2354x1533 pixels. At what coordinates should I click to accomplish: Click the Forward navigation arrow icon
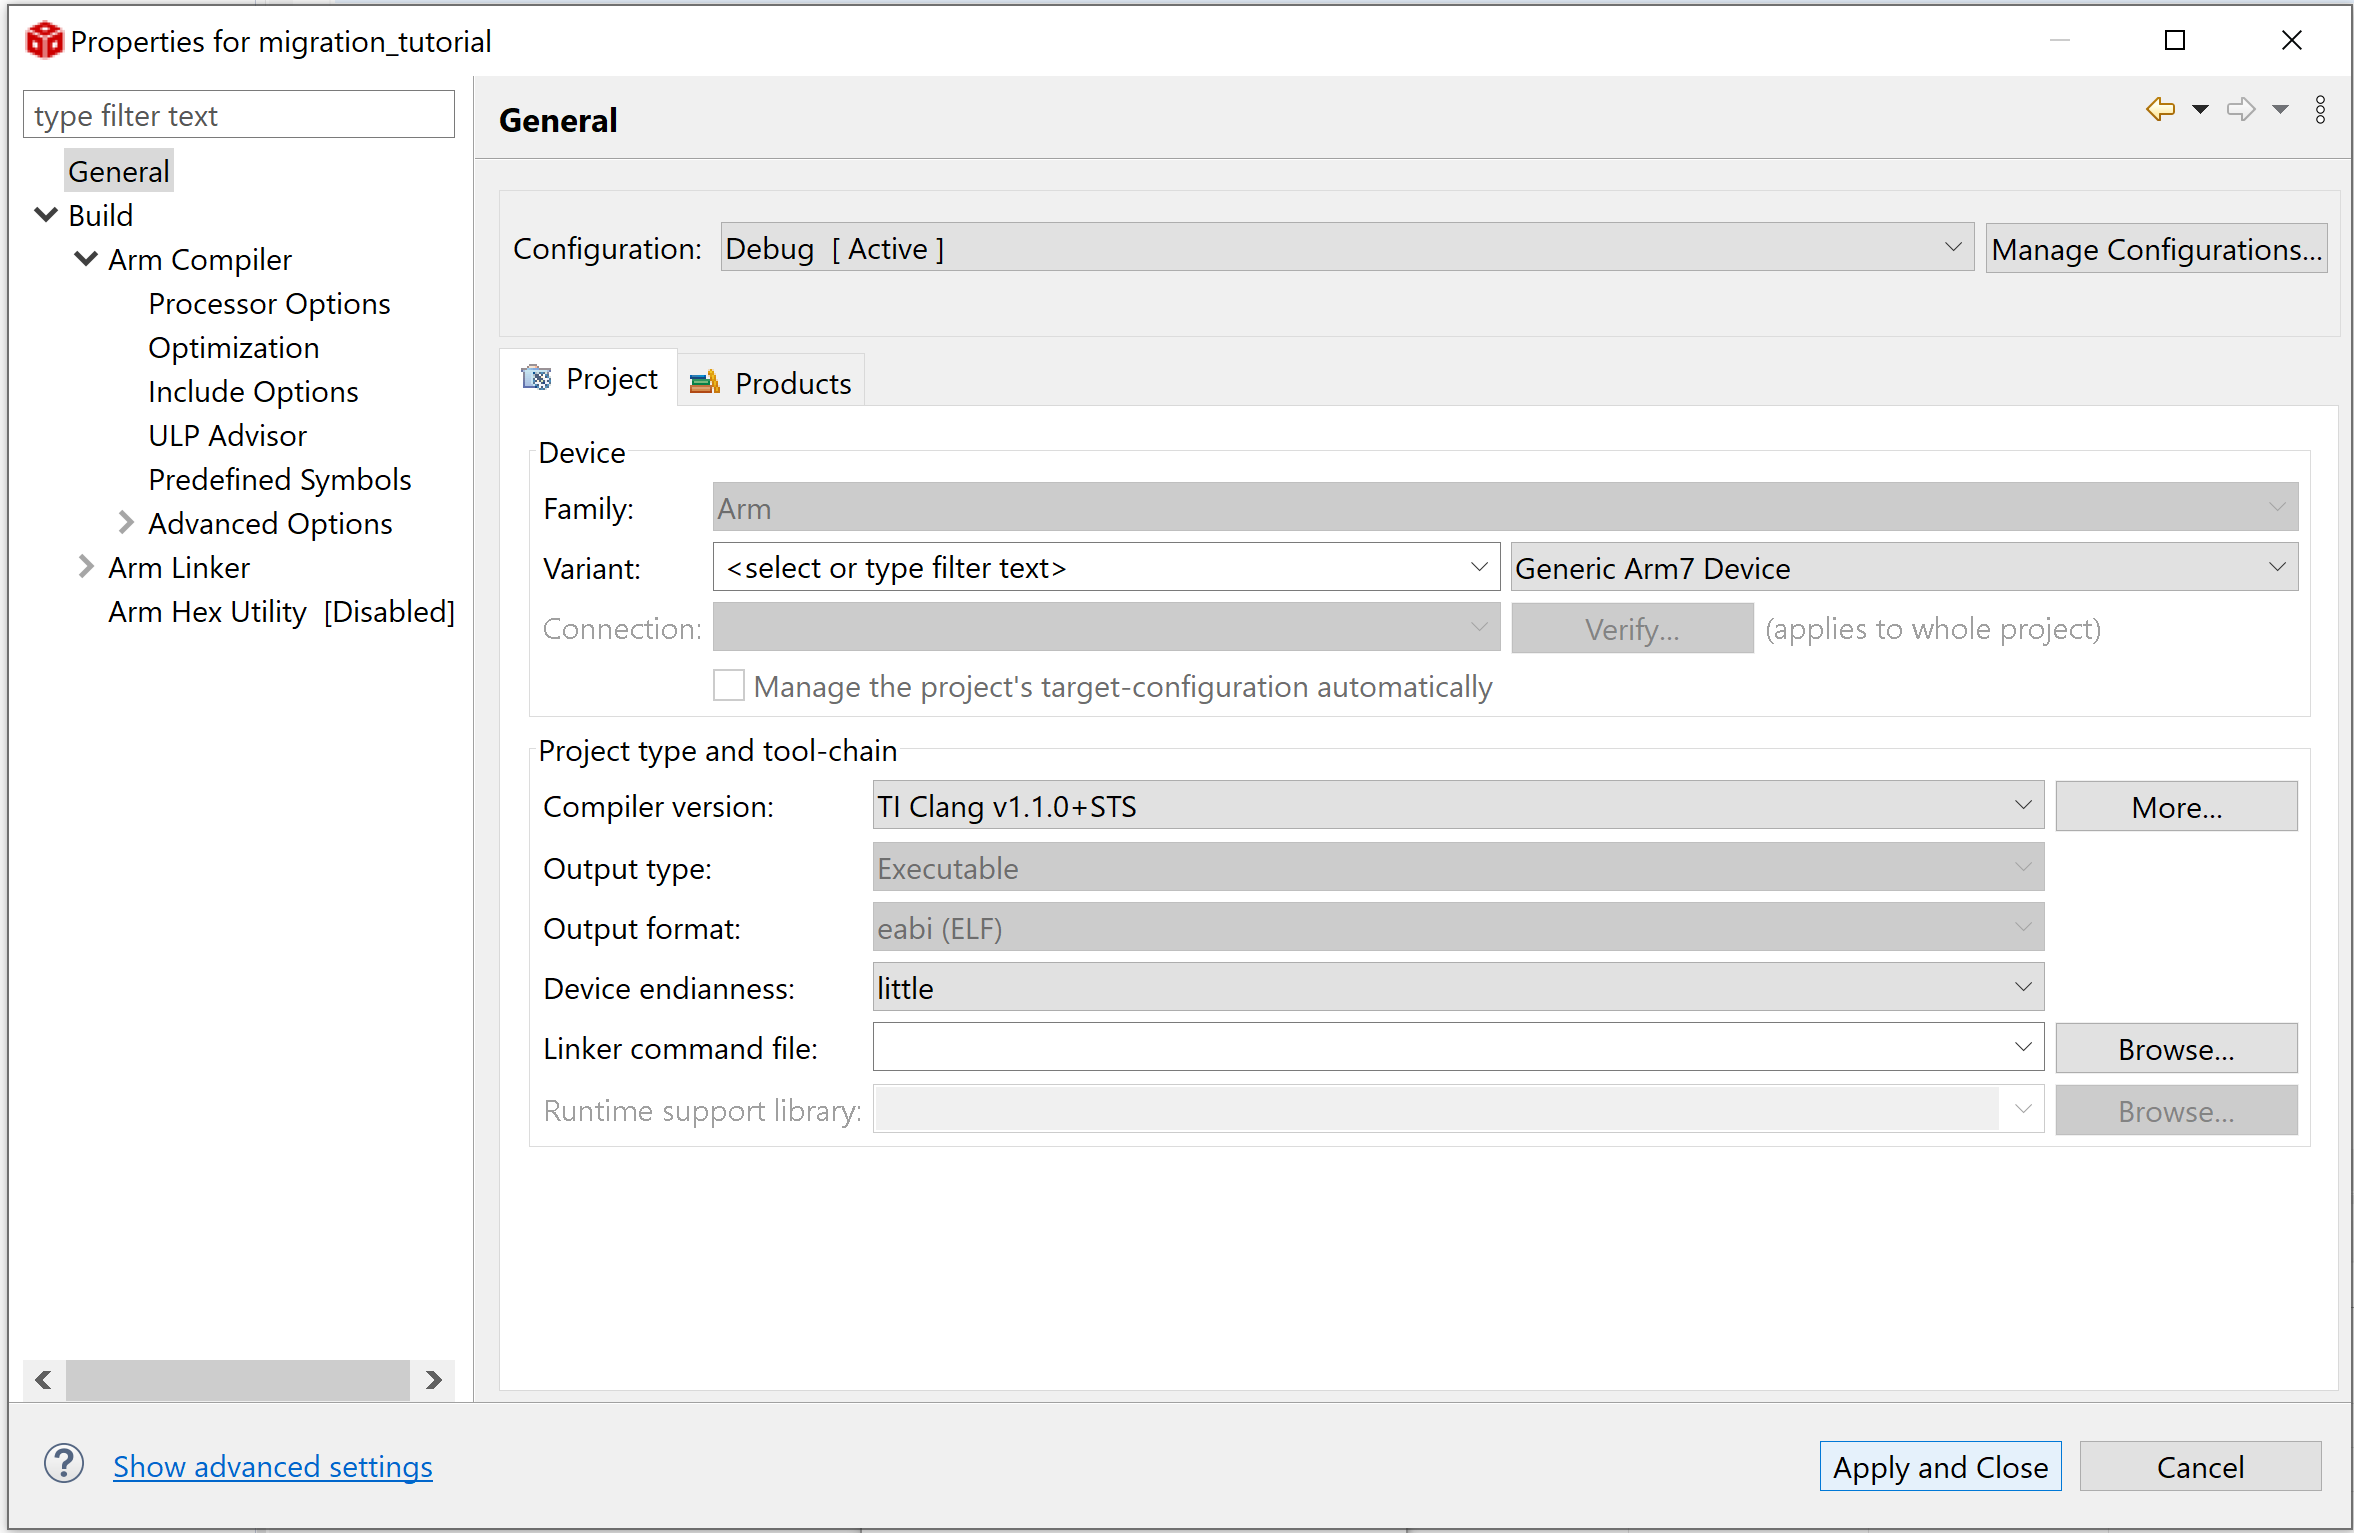tap(2240, 110)
